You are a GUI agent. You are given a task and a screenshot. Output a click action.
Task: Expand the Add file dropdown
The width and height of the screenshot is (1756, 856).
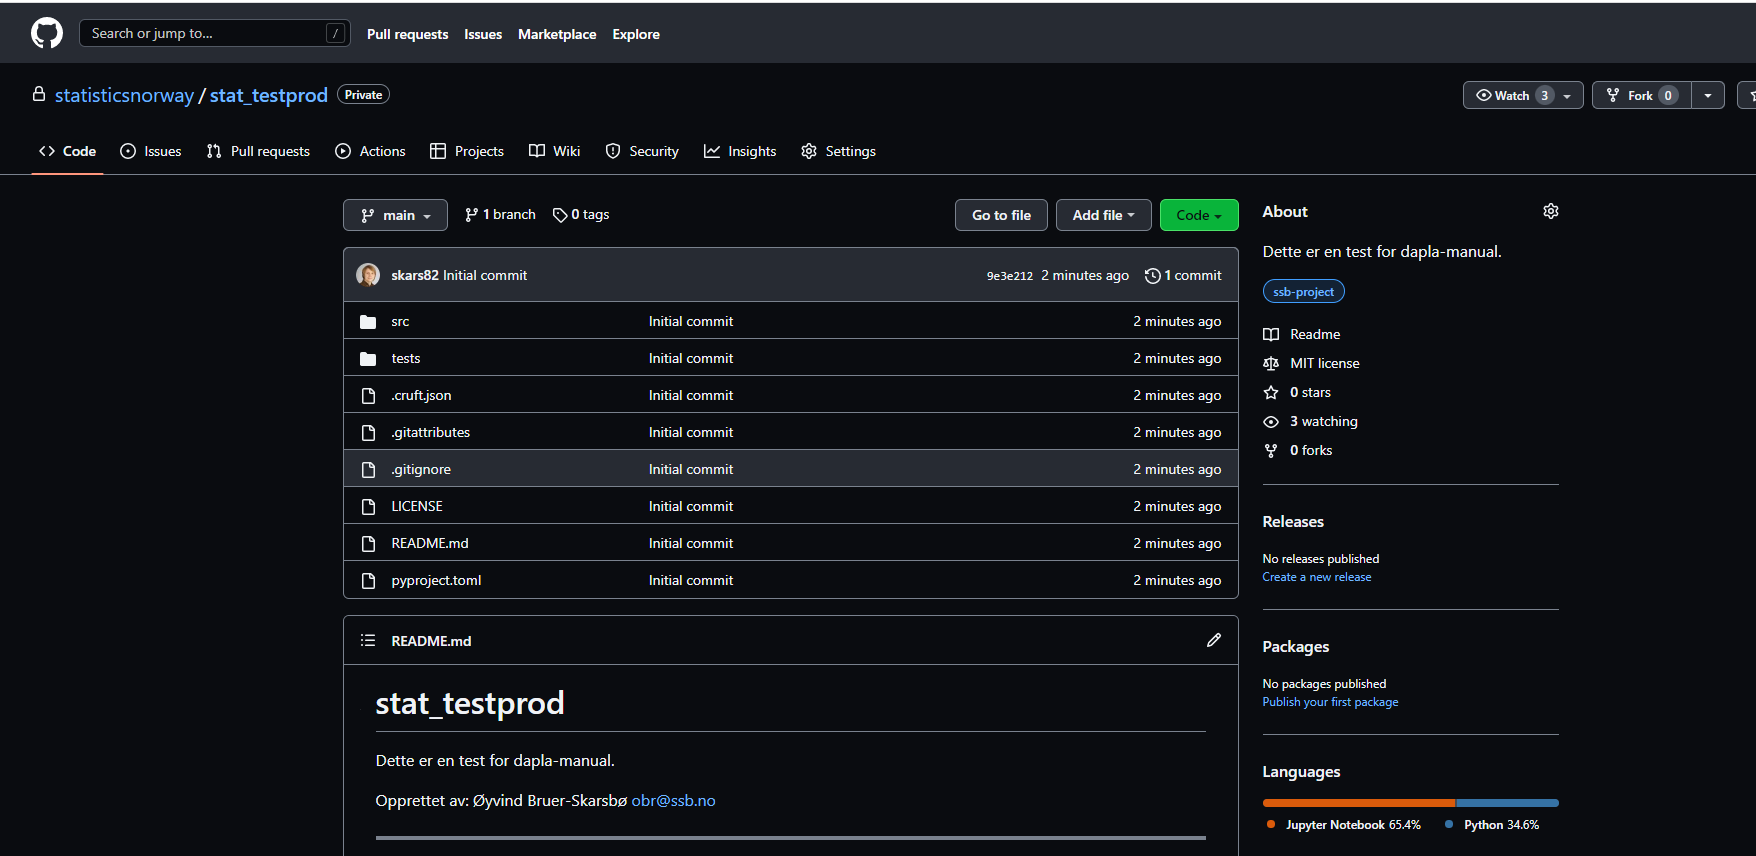pyautogui.click(x=1104, y=215)
